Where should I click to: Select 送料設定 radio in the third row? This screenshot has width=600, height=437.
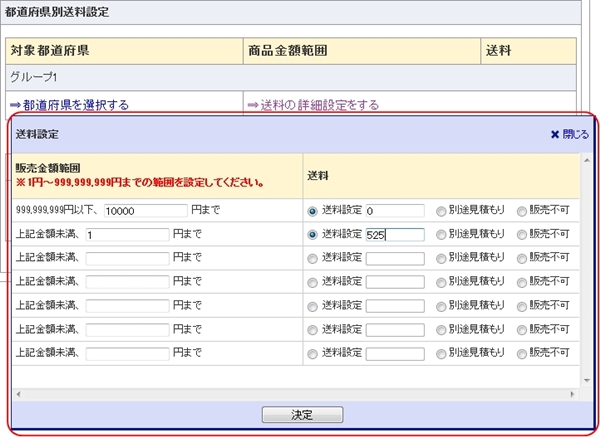point(313,259)
